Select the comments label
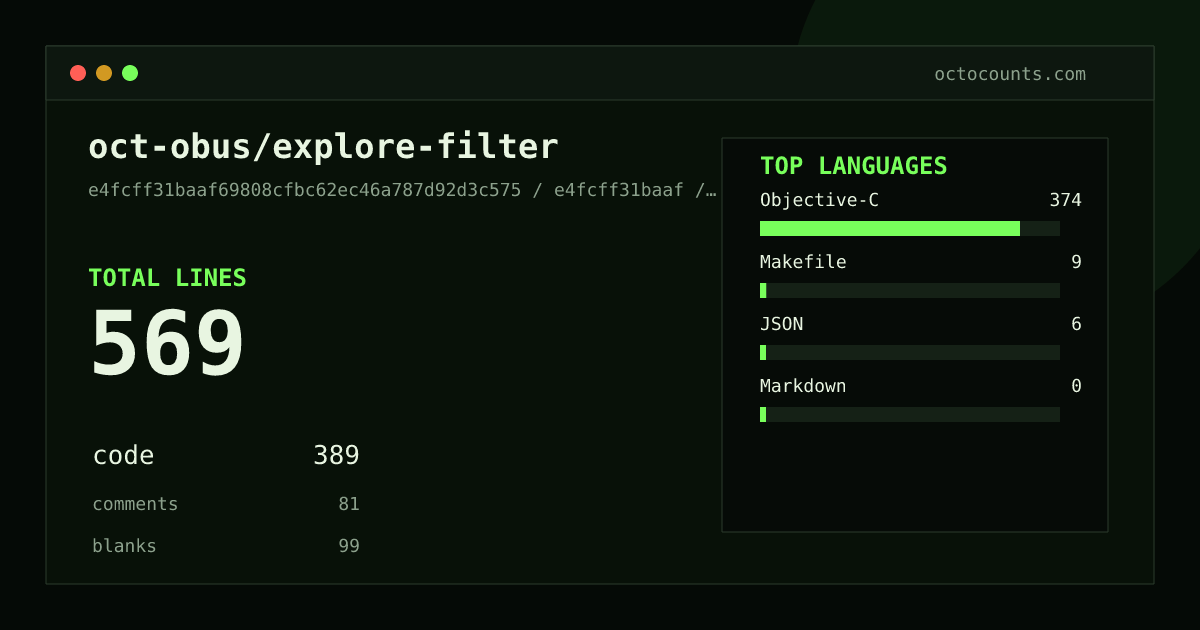 [135, 504]
